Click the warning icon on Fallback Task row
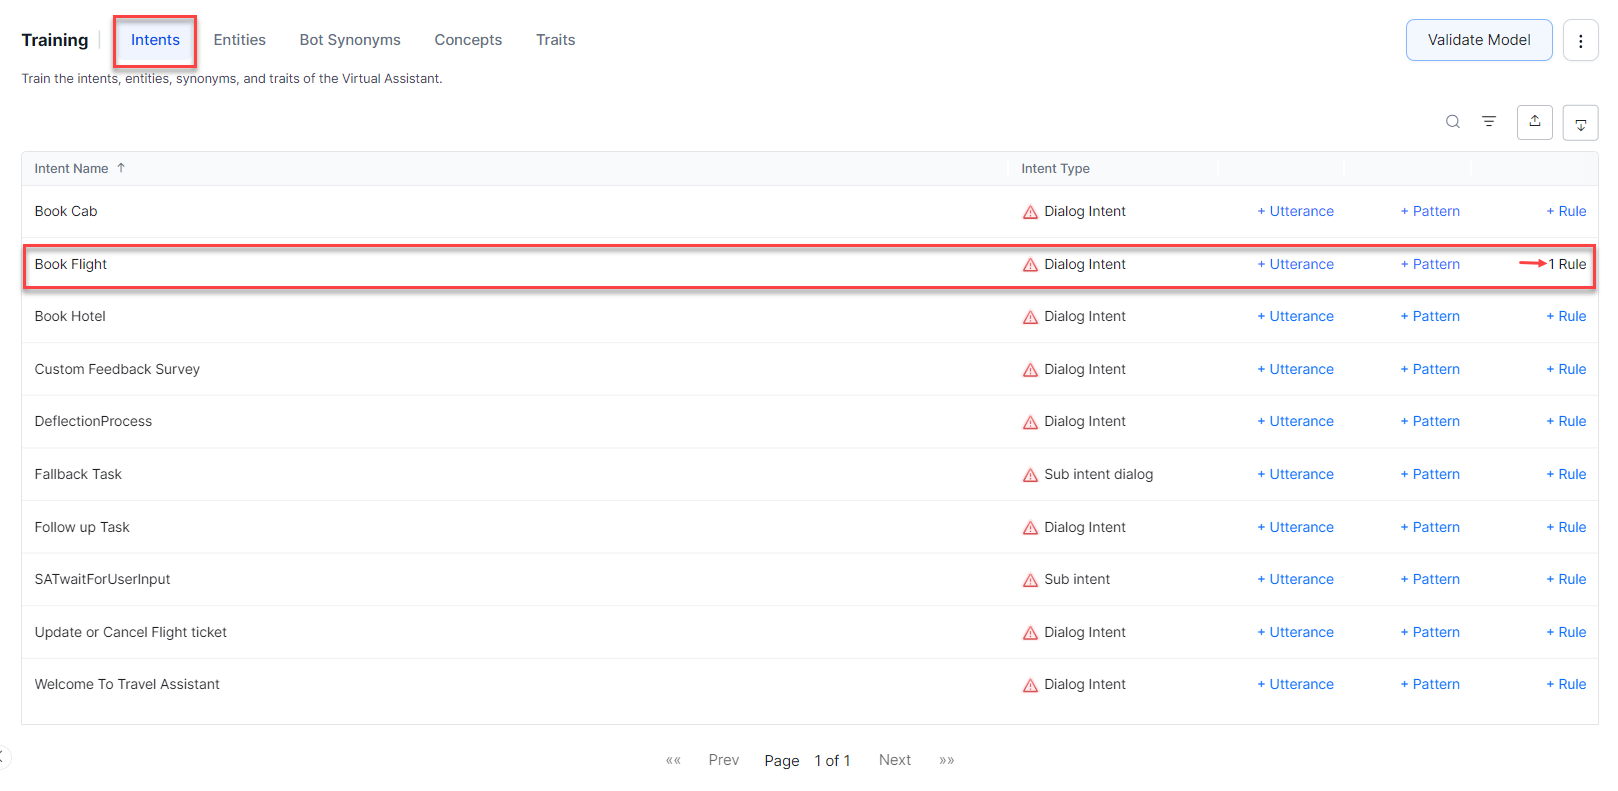 [x=1030, y=475]
